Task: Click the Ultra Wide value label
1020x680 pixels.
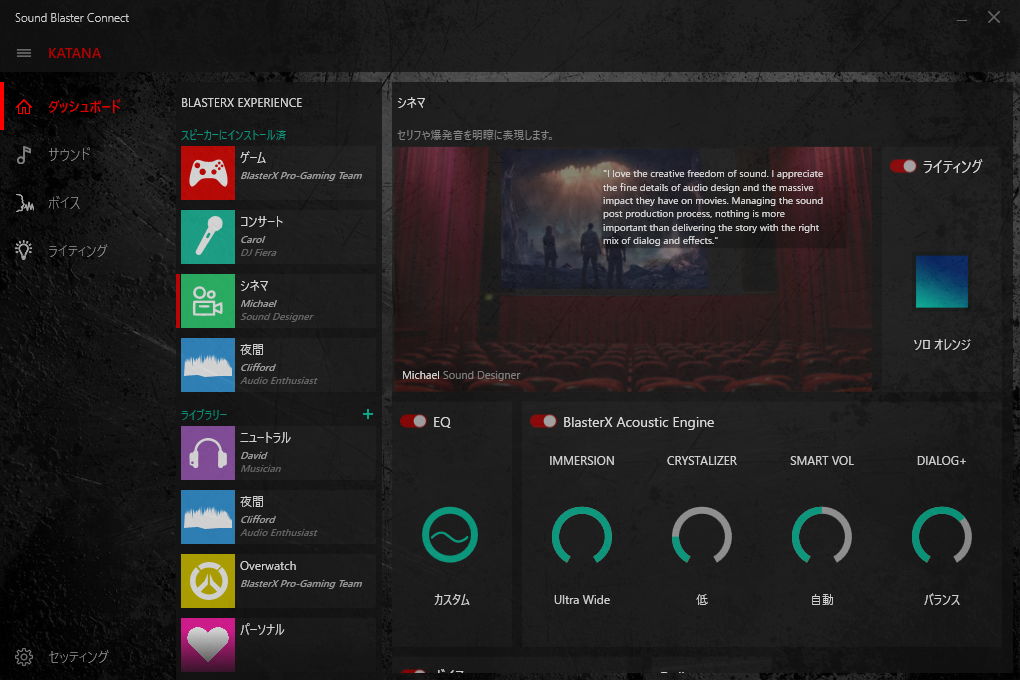Action: 582,600
